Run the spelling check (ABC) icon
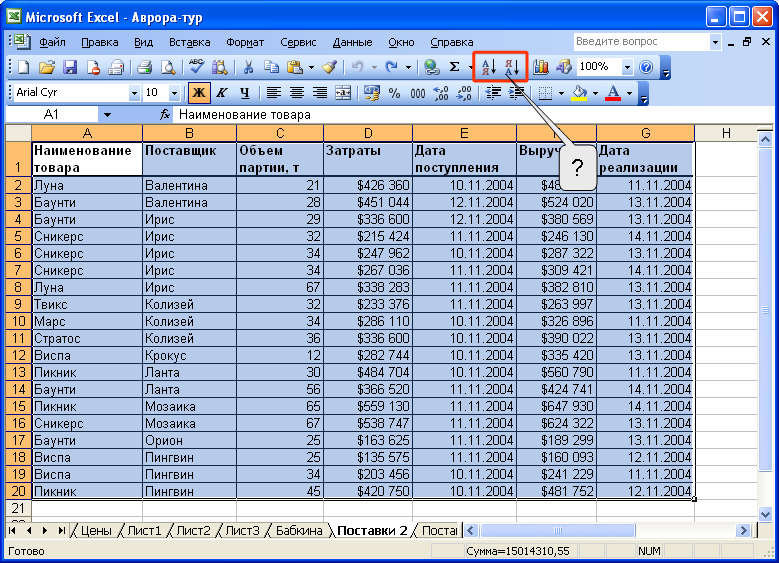The height and width of the screenshot is (563, 779). (x=197, y=67)
